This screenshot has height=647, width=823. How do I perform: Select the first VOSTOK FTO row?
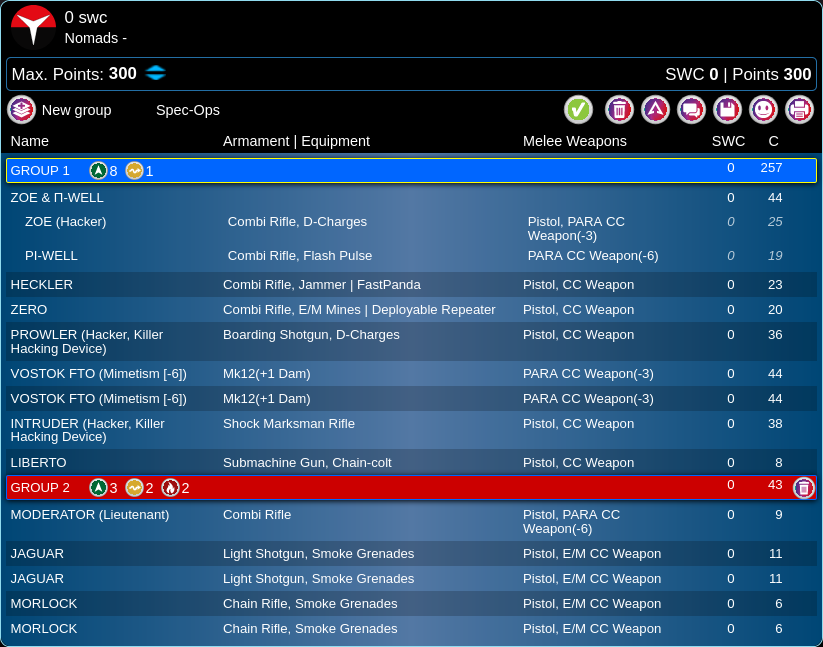coord(412,374)
